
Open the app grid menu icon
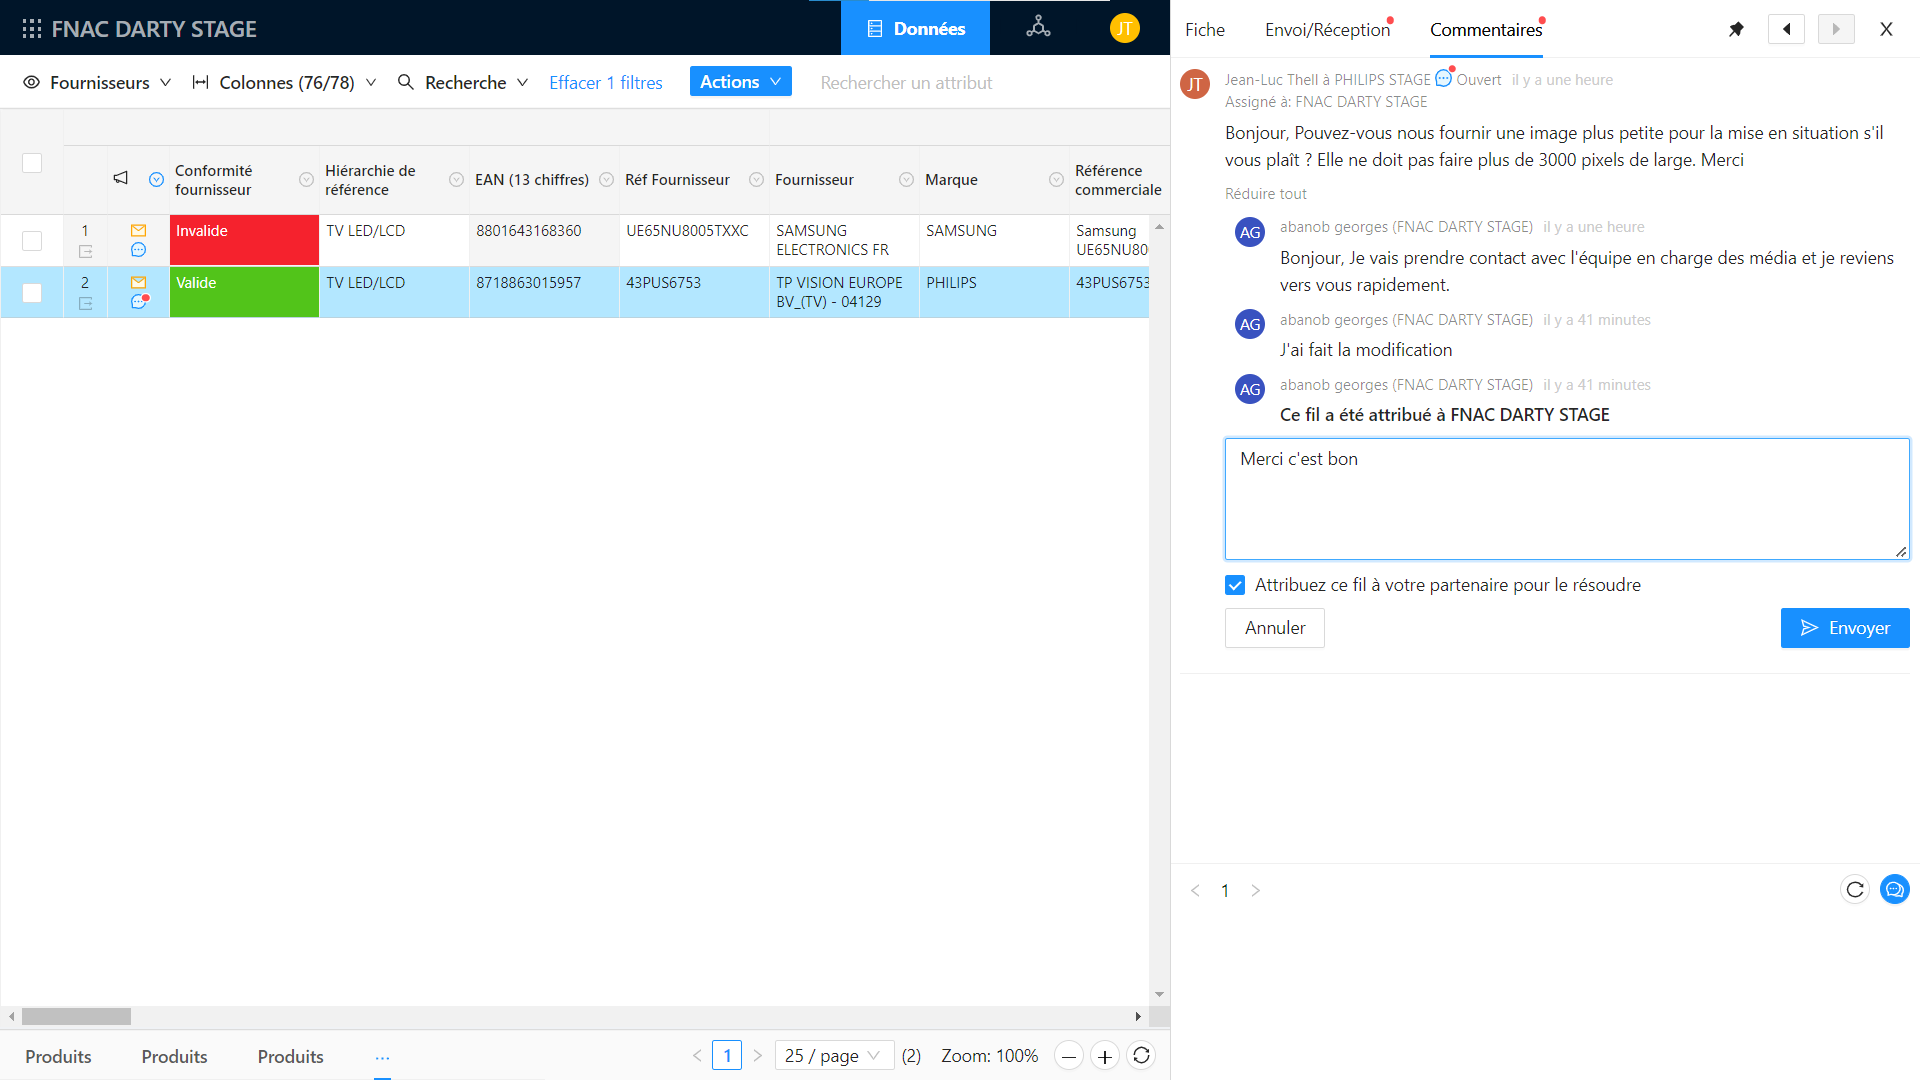pos(31,29)
